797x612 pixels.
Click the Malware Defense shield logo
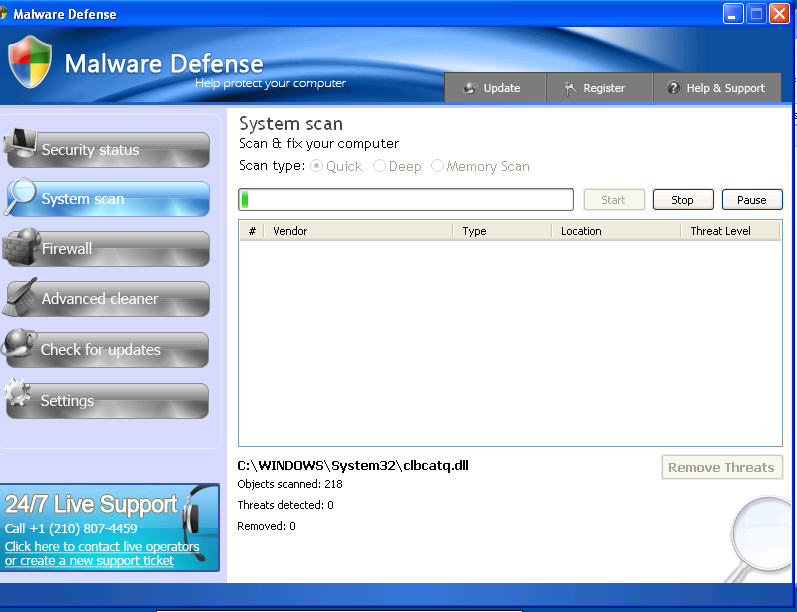click(x=30, y=62)
